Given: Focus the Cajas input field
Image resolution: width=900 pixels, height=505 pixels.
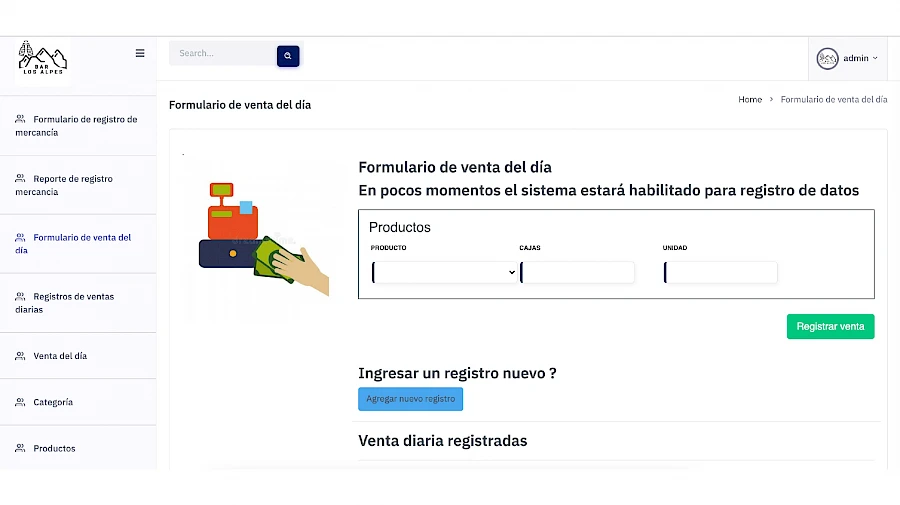Looking at the screenshot, I should tap(577, 272).
